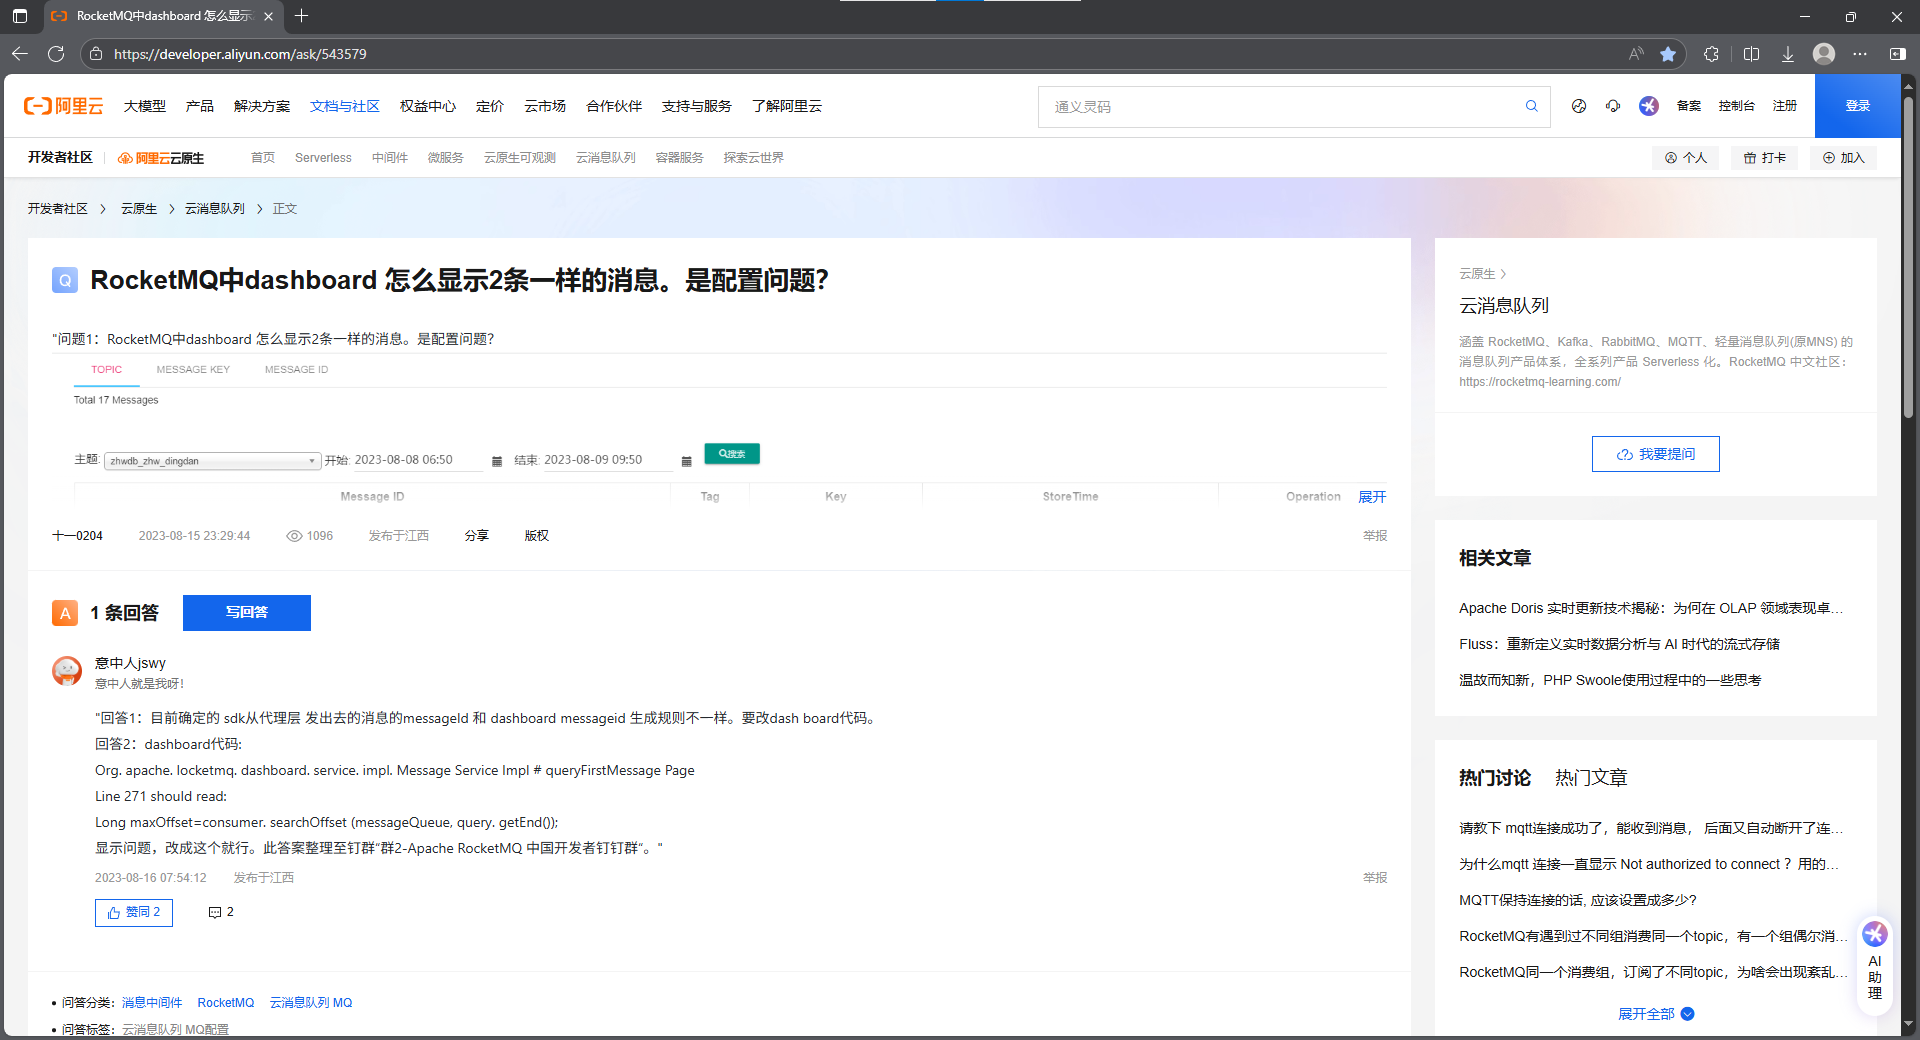1920x1040 pixels.
Task: Click the 个人 button
Action: pos(1686,158)
